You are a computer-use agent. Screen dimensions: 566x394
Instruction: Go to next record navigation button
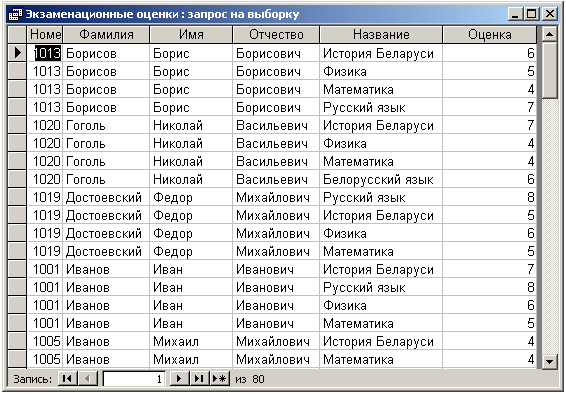pos(178,379)
